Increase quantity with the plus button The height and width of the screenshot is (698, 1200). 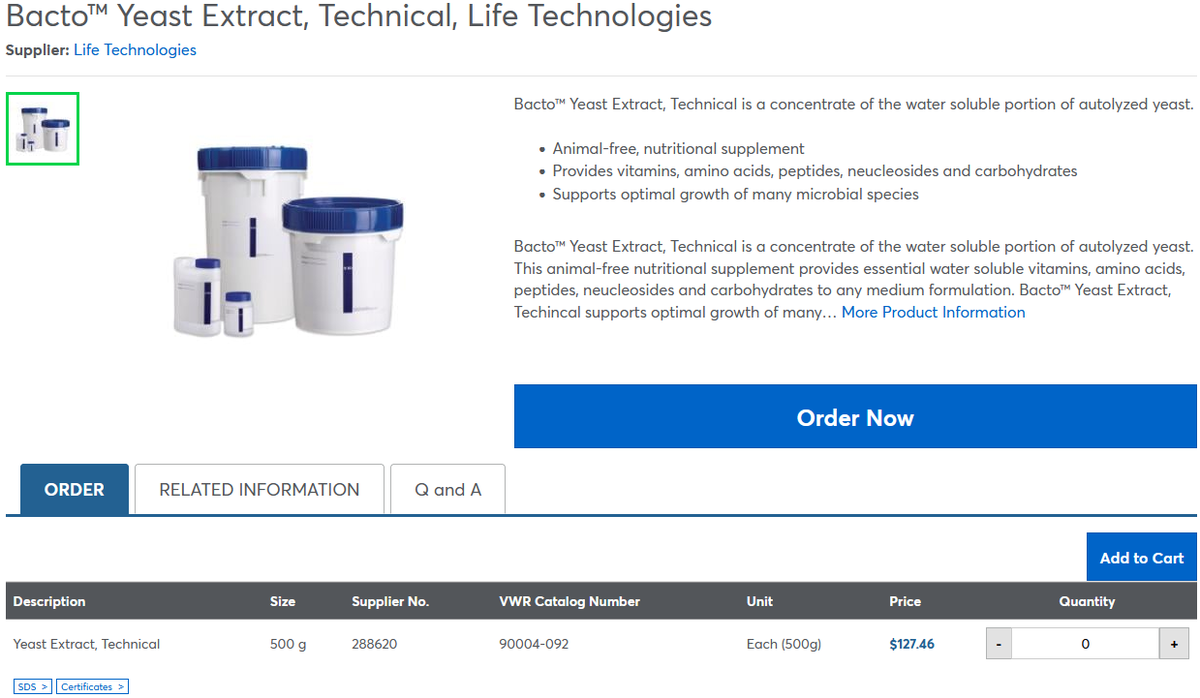(1174, 644)
